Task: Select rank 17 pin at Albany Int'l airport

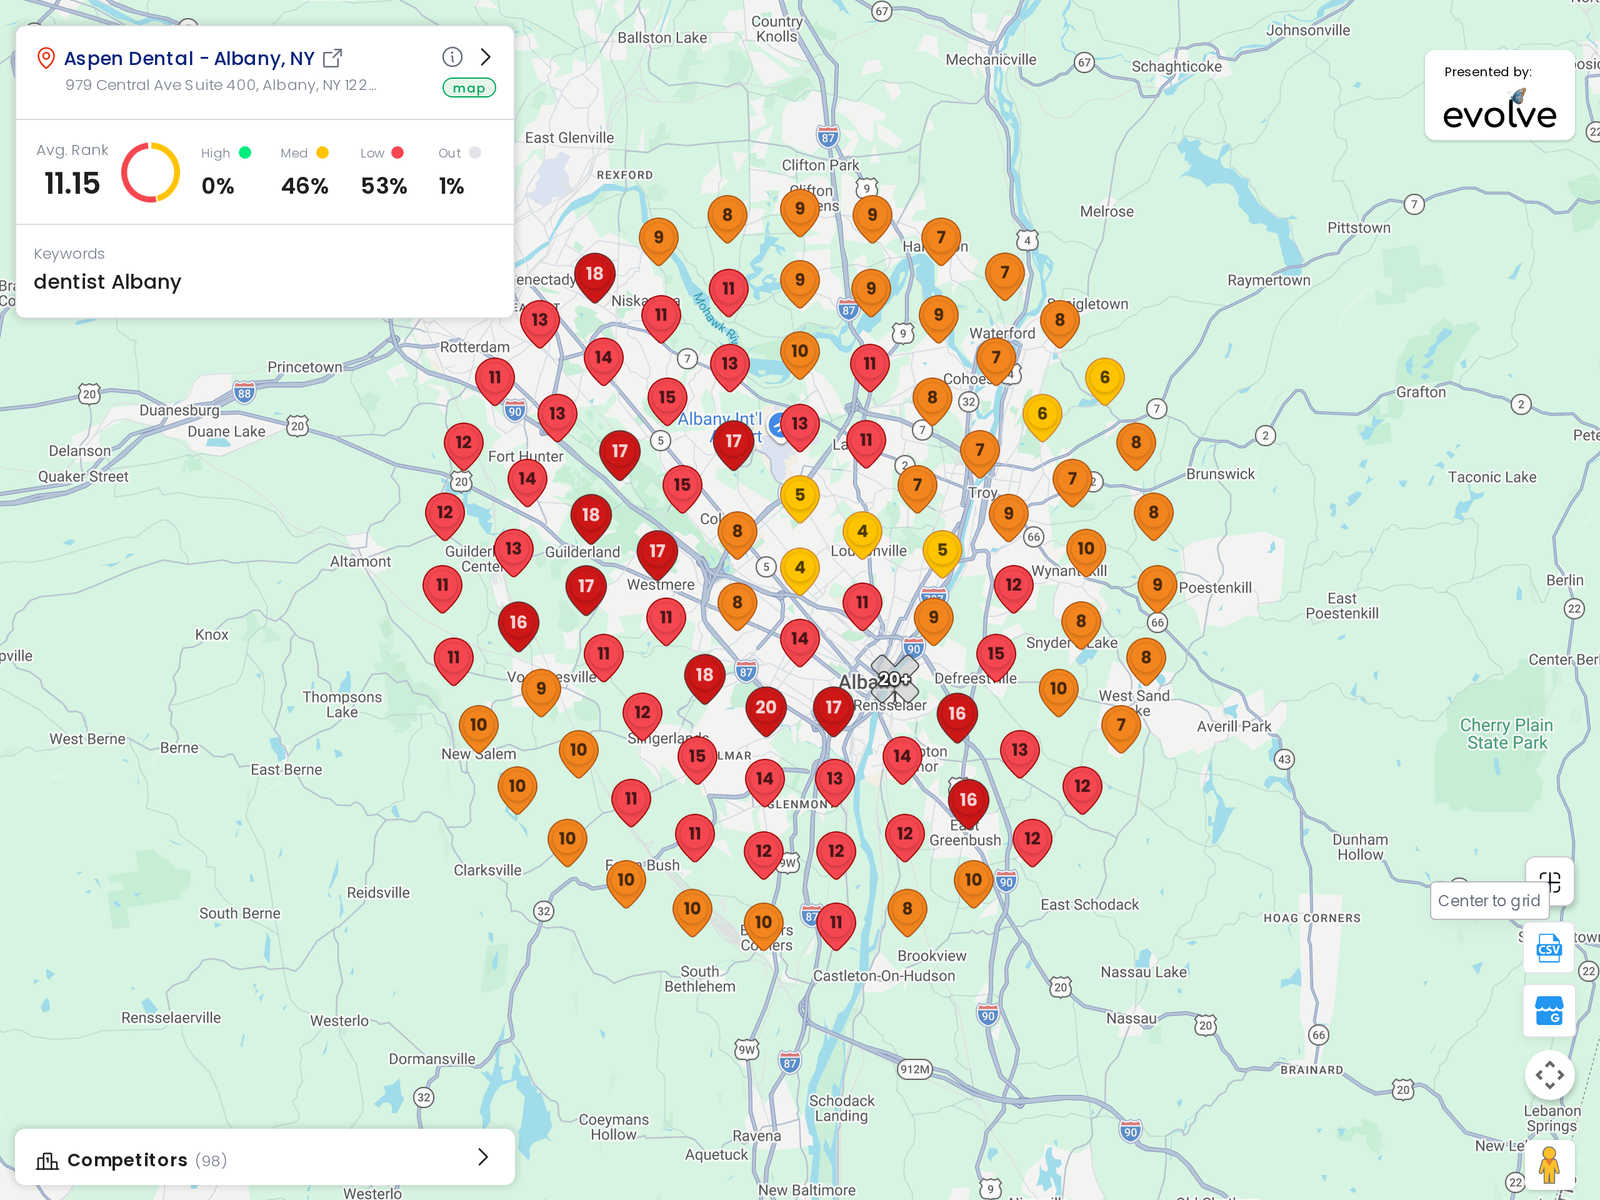Action: 733,444
